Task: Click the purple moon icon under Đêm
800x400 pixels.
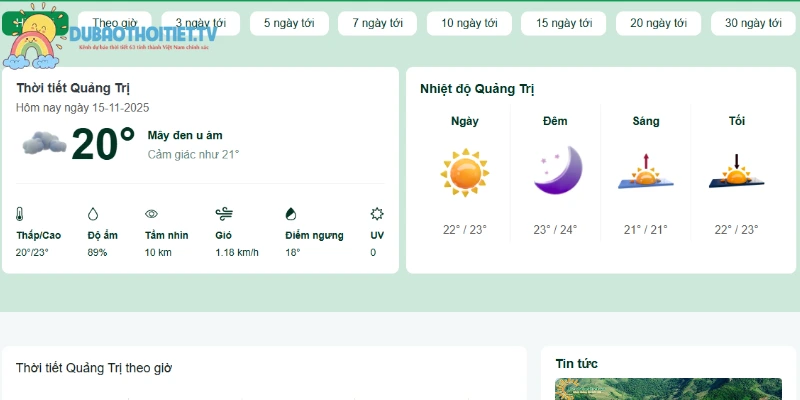Action: (x=557, y=170)
